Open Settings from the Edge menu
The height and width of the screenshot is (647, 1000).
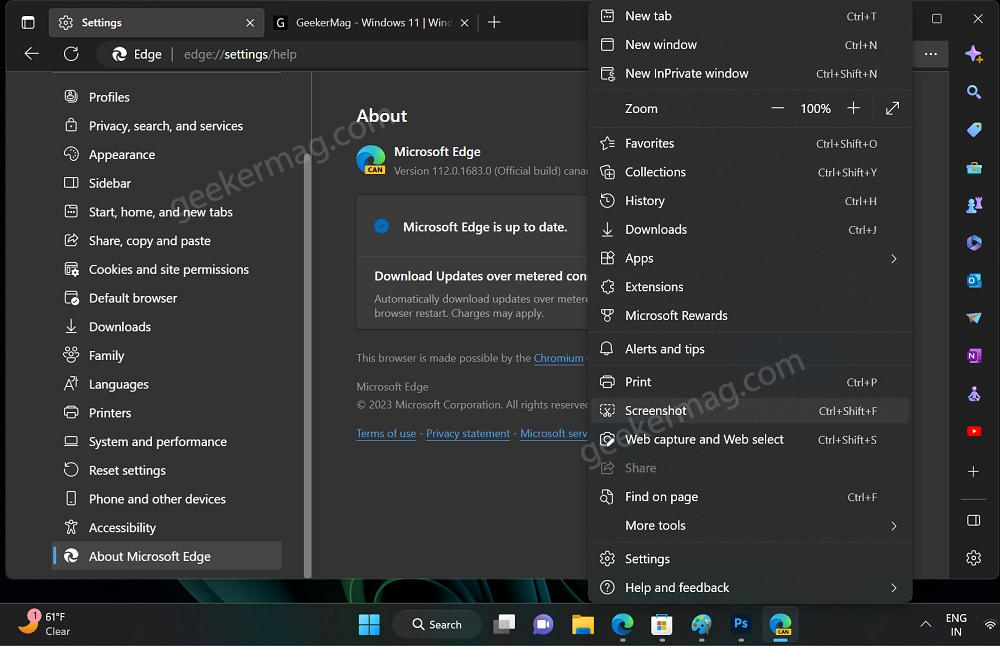[x=750, y=559]
